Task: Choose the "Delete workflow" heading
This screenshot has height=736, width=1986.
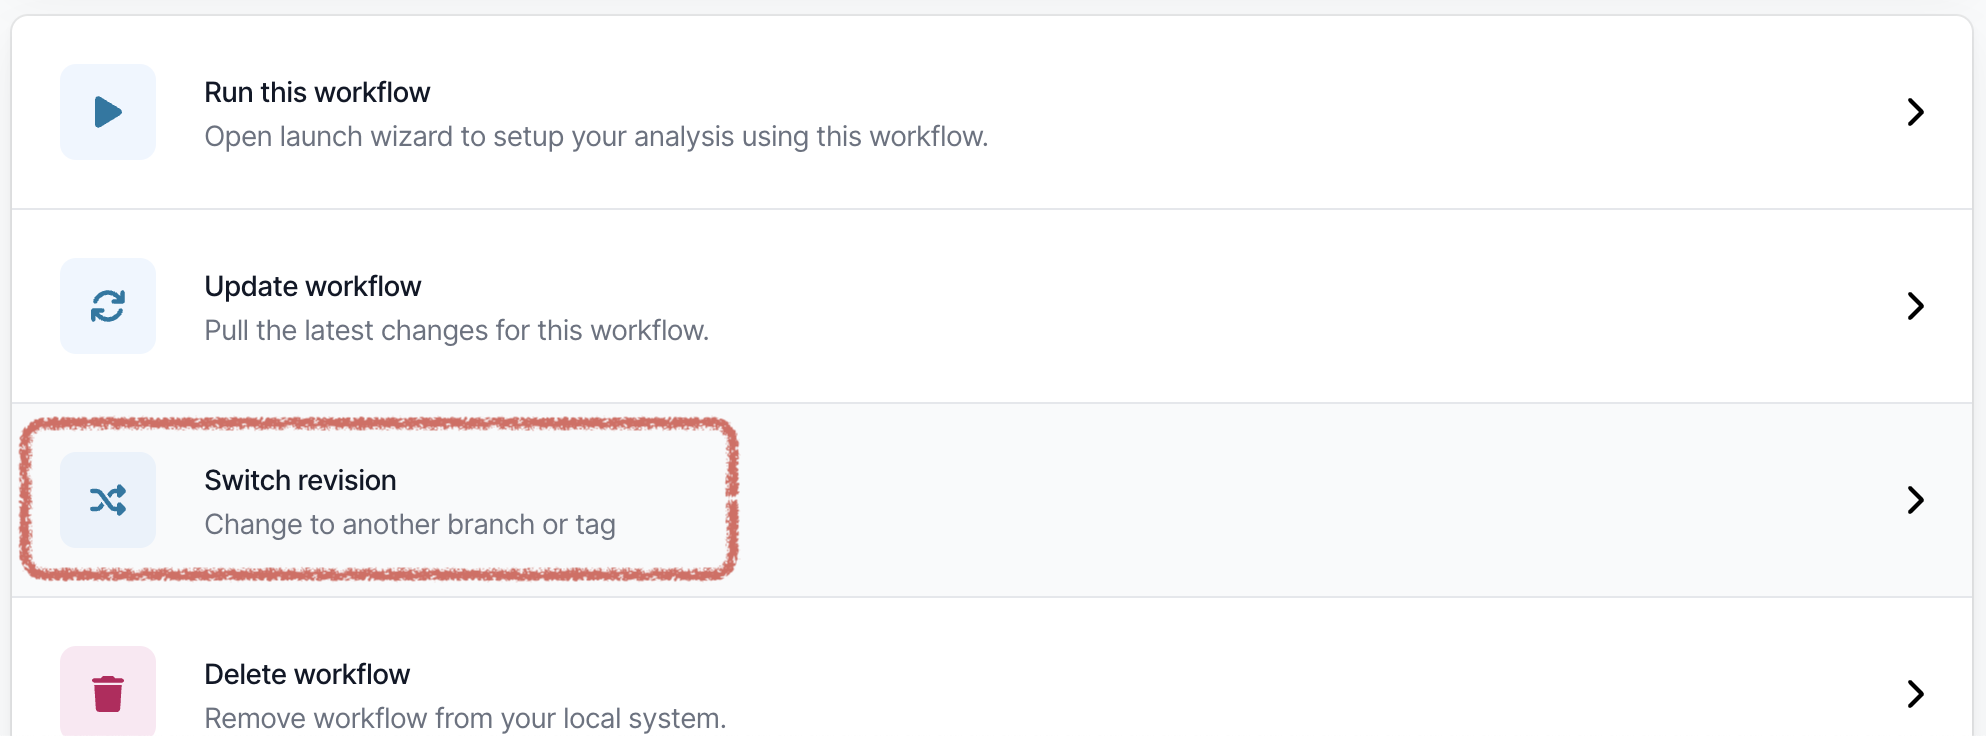Action: pyautogui.click(x=307, y=674)
